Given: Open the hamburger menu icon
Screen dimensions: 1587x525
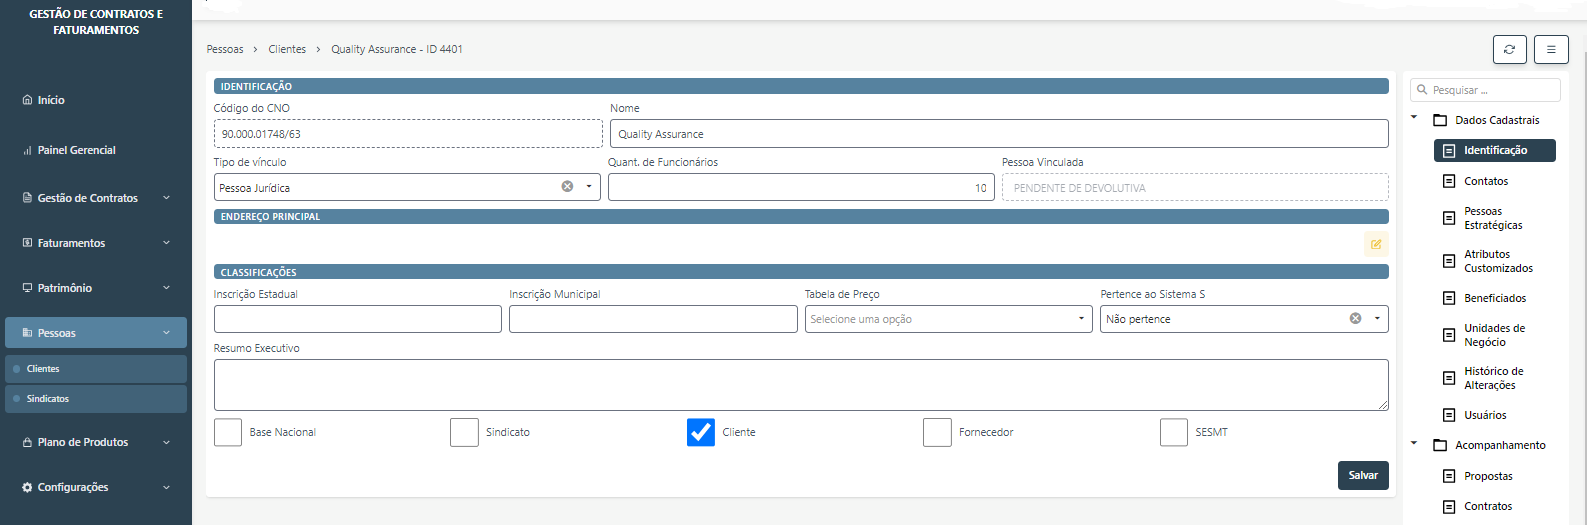Looking at the screenshot, I should [x=1551, y=49].
